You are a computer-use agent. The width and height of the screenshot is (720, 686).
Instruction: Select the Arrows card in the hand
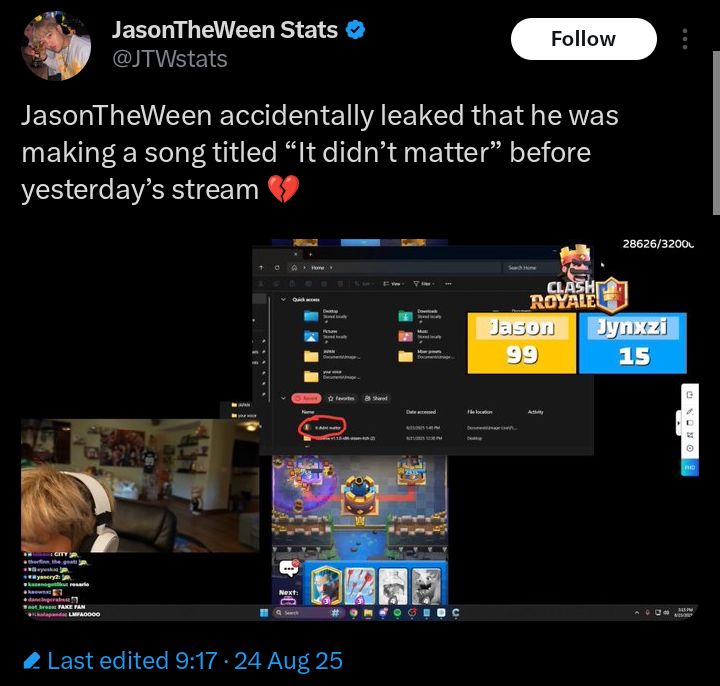[x=360, y=586]
